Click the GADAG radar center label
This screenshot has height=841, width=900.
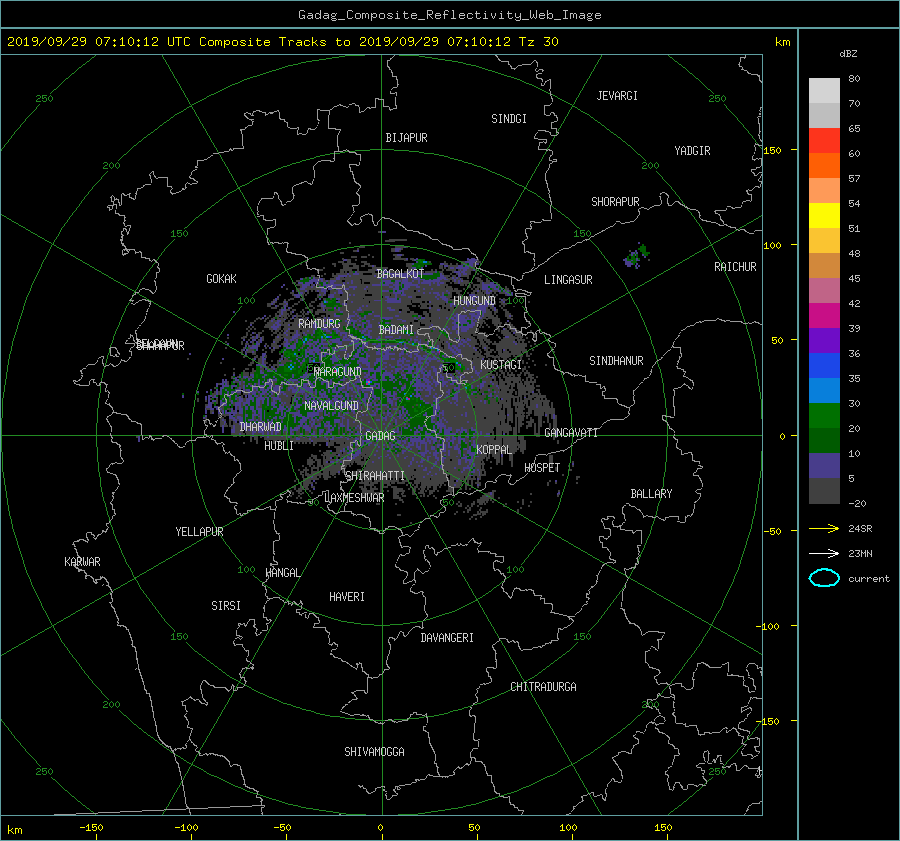tap(380, 436)
